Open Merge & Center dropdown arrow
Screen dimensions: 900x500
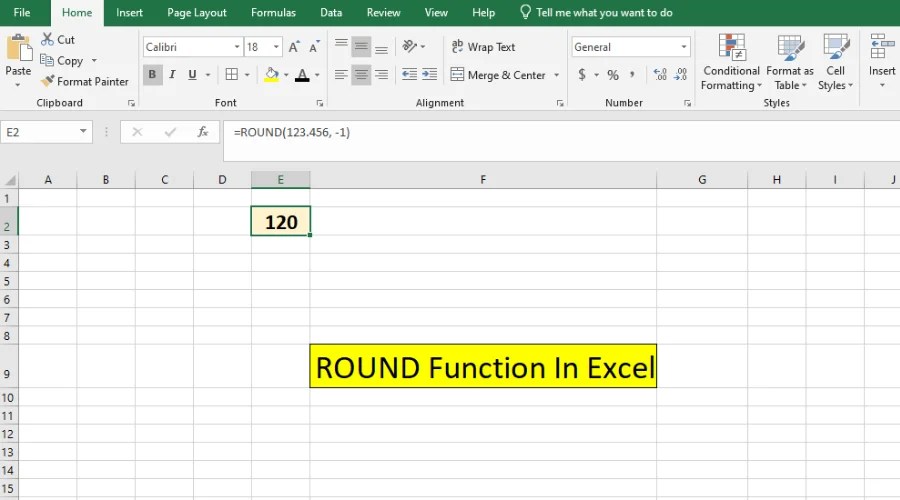pos(556,75)
